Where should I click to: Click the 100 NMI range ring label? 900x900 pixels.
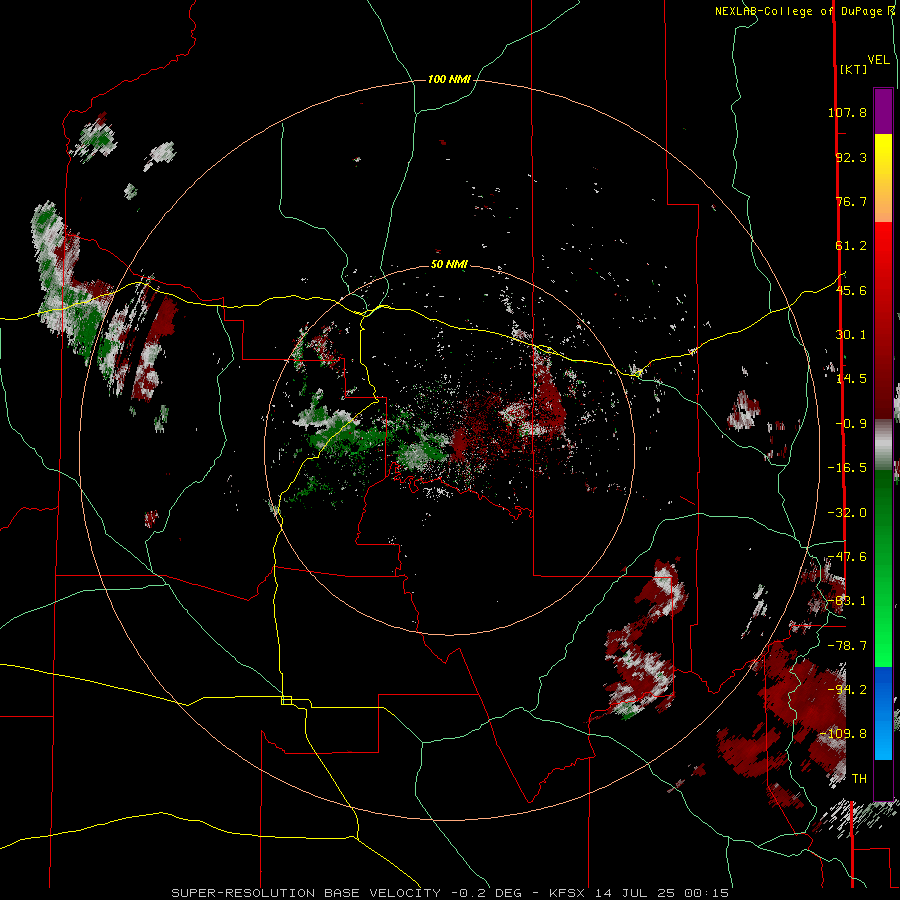(x=449, y=79)
